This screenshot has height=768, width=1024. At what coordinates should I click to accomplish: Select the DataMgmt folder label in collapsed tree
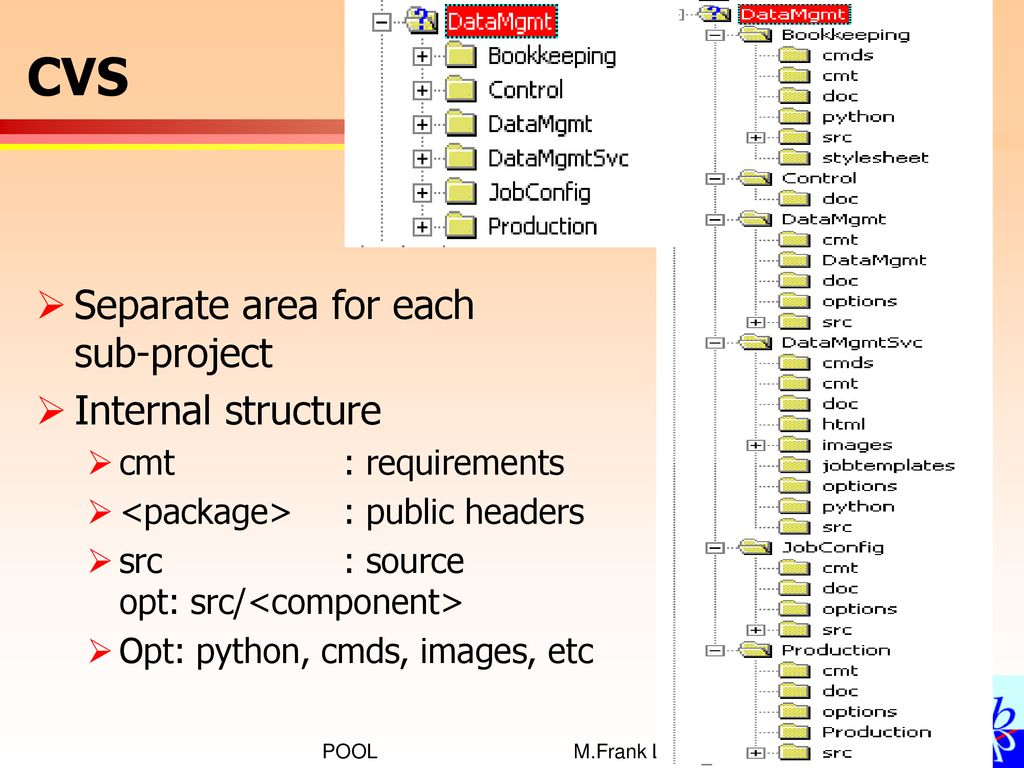click(x=540, y=124)
